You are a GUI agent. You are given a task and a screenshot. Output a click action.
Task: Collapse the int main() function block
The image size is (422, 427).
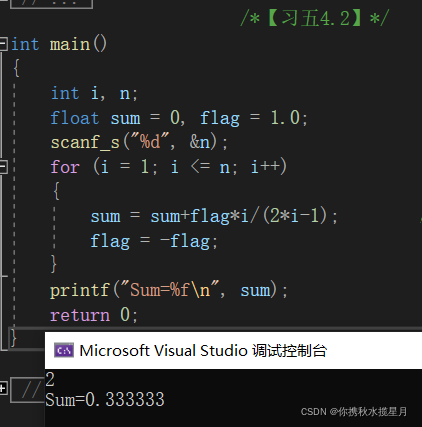3,44
